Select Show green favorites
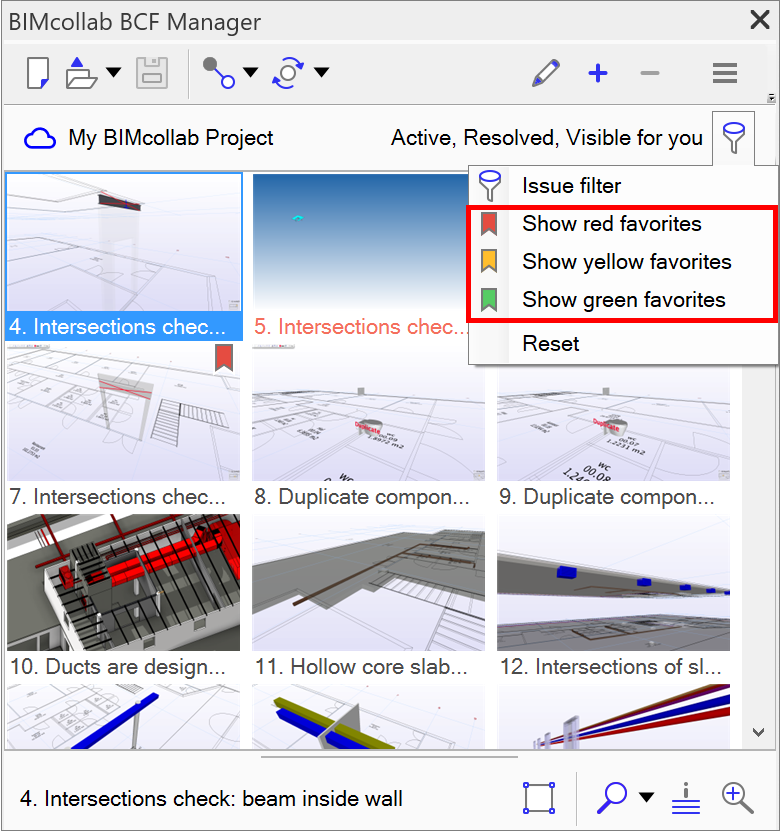 pyautogui.click(x=623, y=300)
